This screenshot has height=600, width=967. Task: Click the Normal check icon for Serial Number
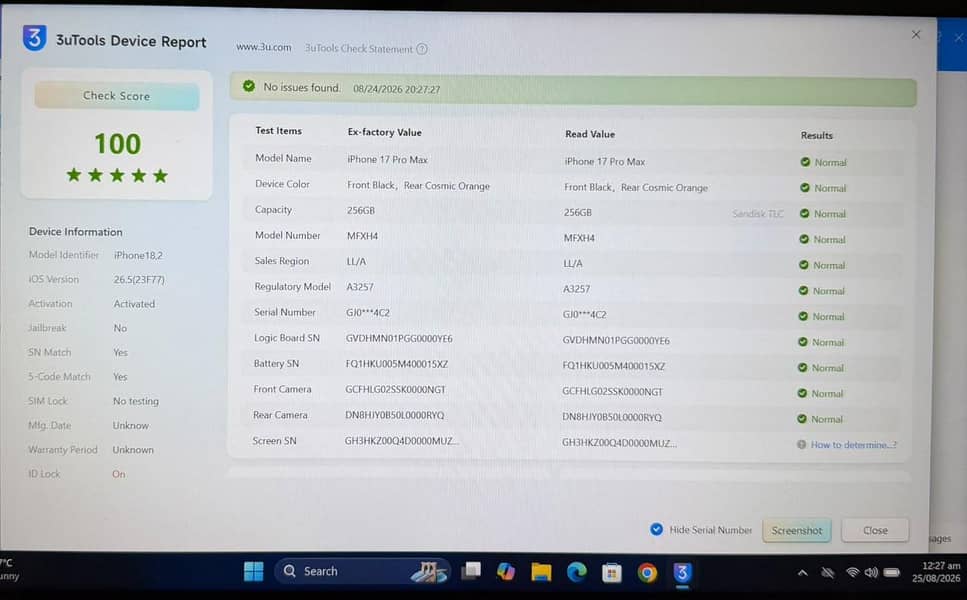coord(802,316)
